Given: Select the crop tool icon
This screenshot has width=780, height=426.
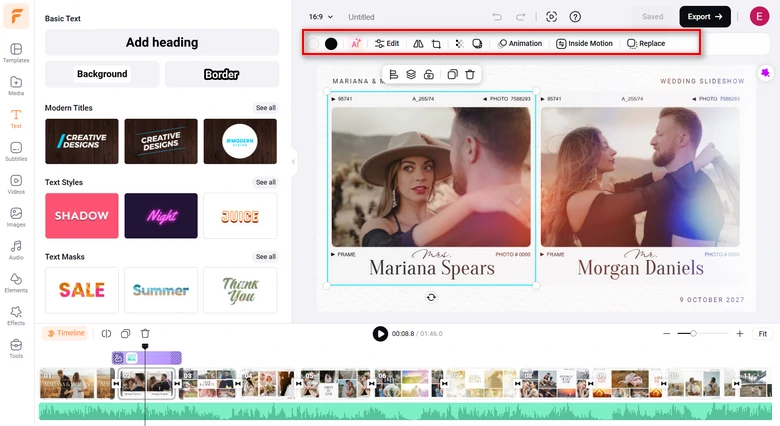Looking at the screenshot, I should 436,44.
